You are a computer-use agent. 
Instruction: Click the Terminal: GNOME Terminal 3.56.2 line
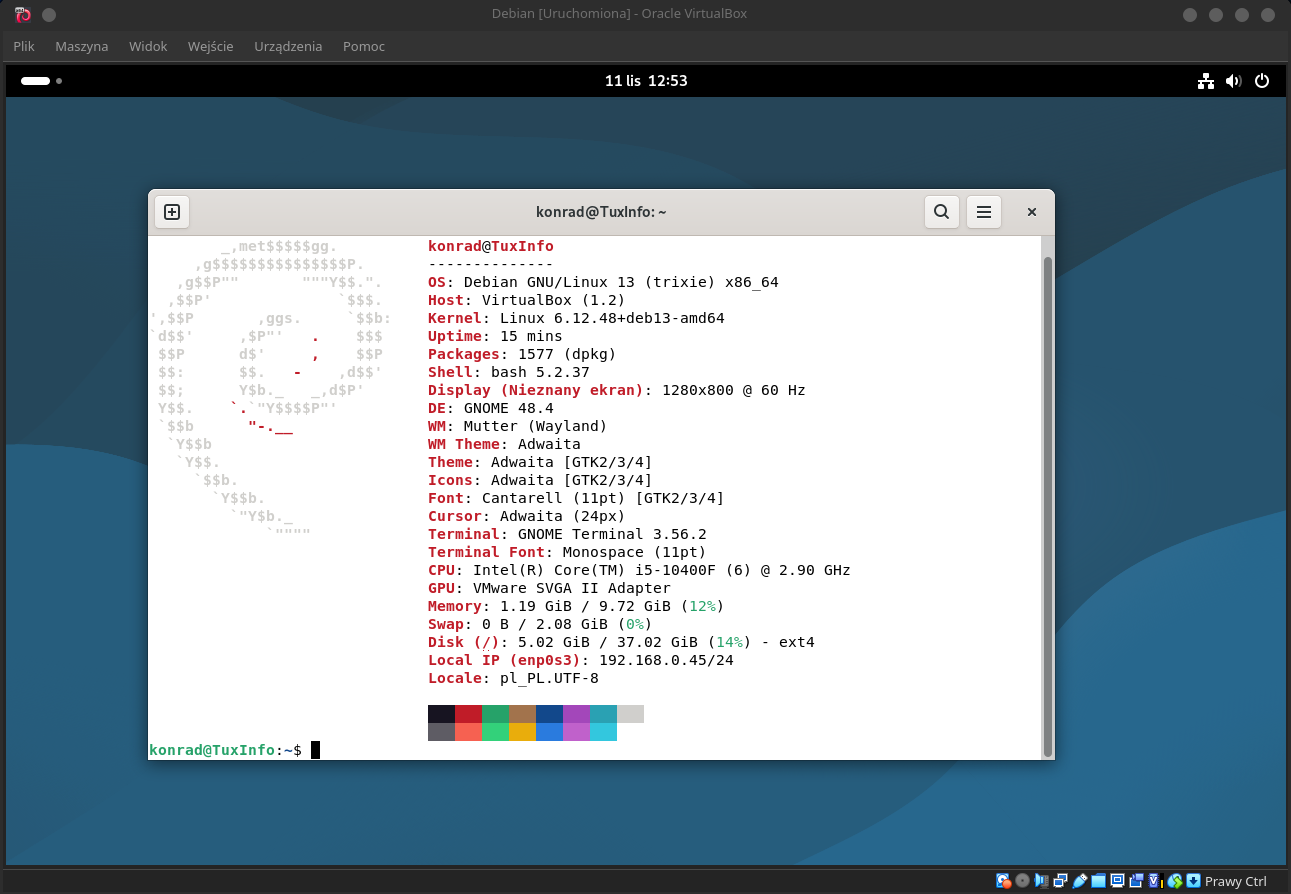pos(567,534)
